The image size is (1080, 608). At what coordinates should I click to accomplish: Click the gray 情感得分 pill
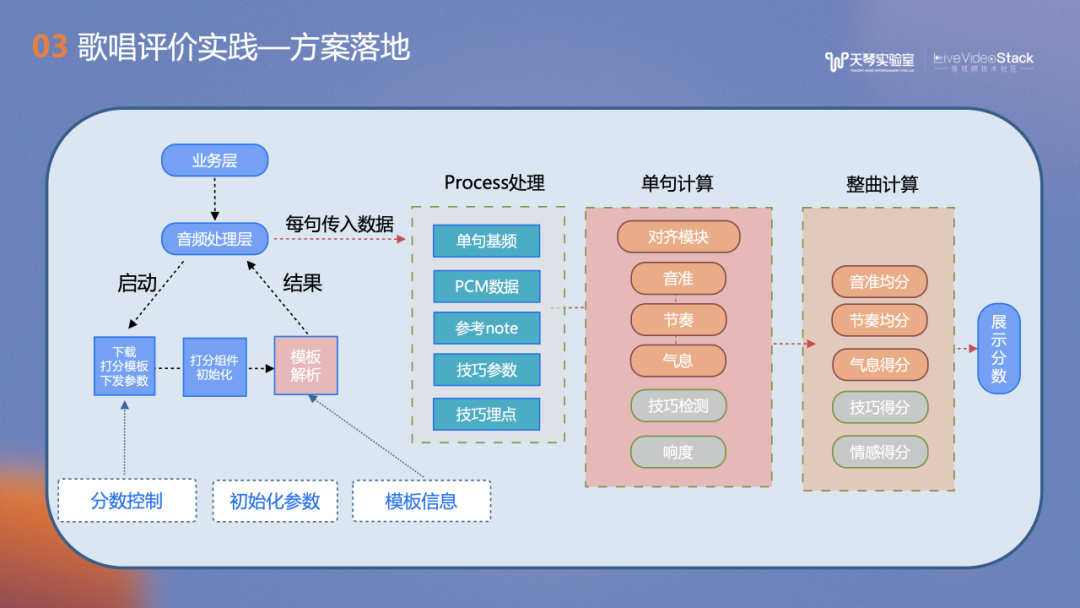879,452
